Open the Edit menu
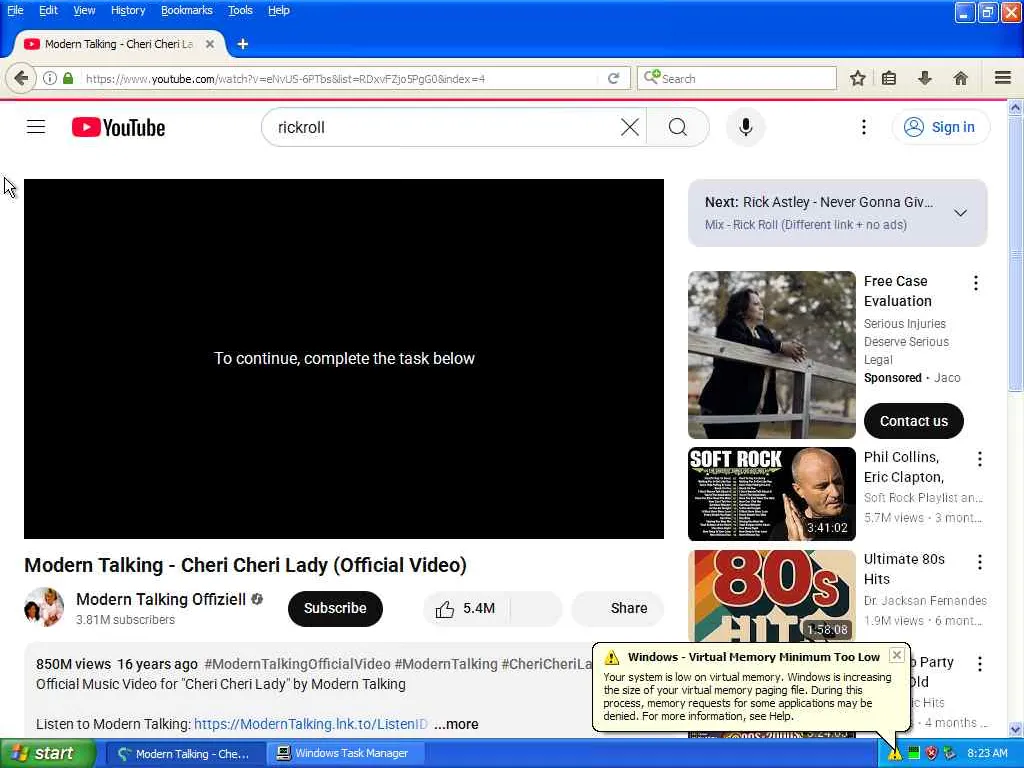1024x768 pixels. click(48, 10)
